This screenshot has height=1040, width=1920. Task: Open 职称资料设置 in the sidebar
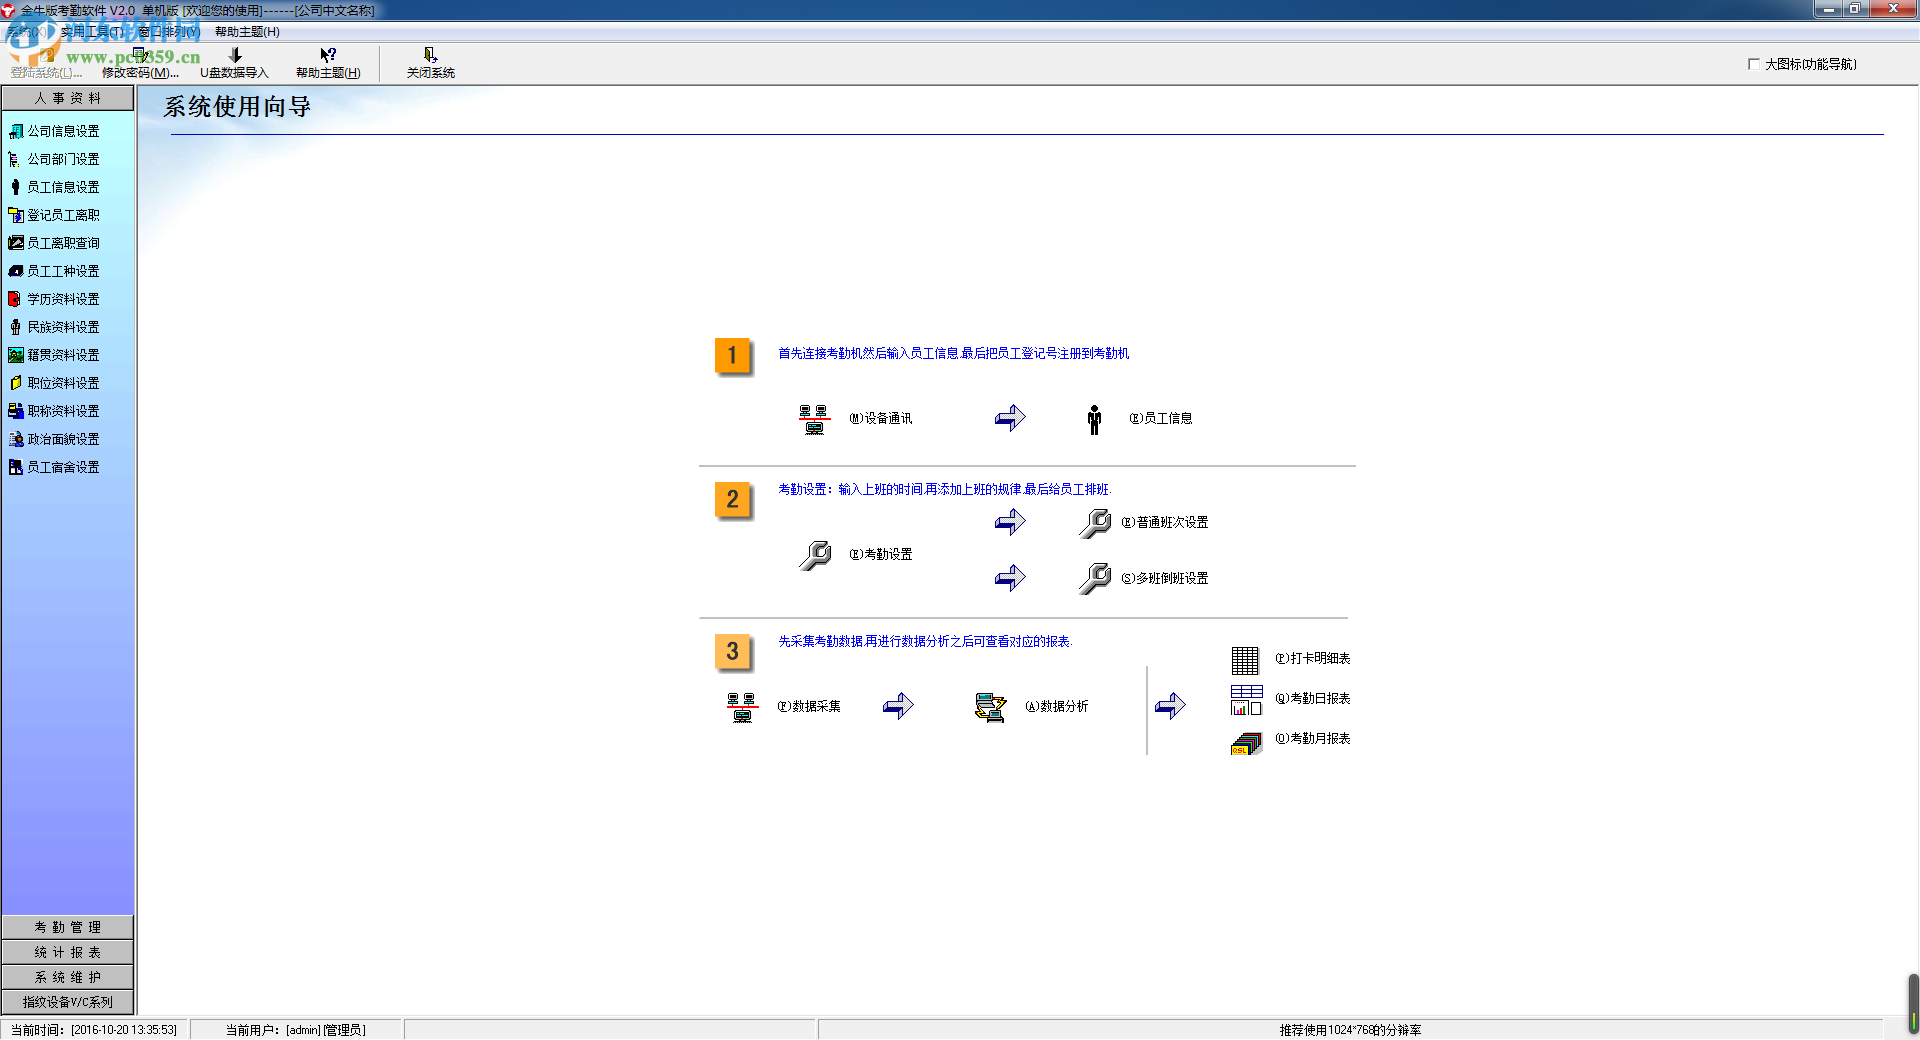click(x=55, y=411)
